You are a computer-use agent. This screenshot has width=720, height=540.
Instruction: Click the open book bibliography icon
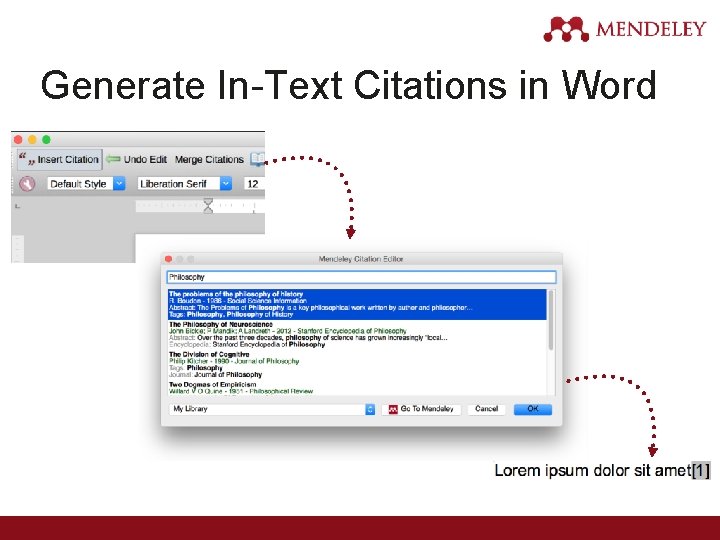click(x=257, y=159)
